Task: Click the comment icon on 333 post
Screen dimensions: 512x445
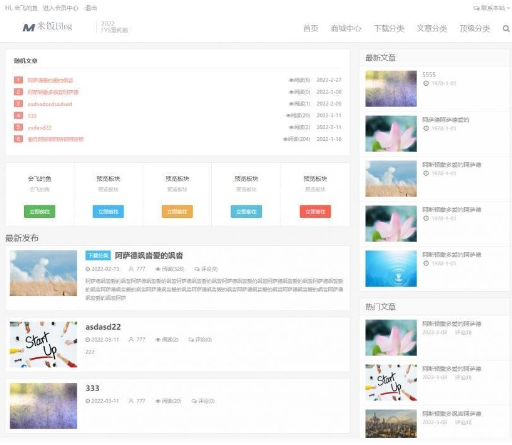Action: tap(194, 401)
